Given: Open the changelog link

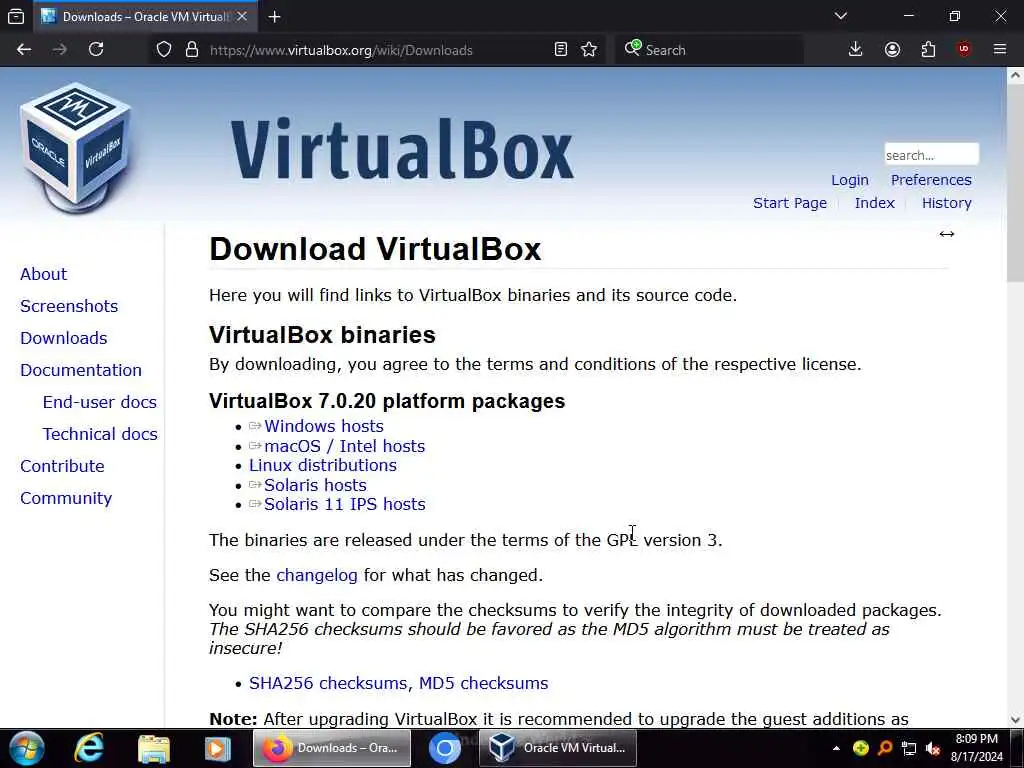Looking at the screenshot, I should coord(317,575).
